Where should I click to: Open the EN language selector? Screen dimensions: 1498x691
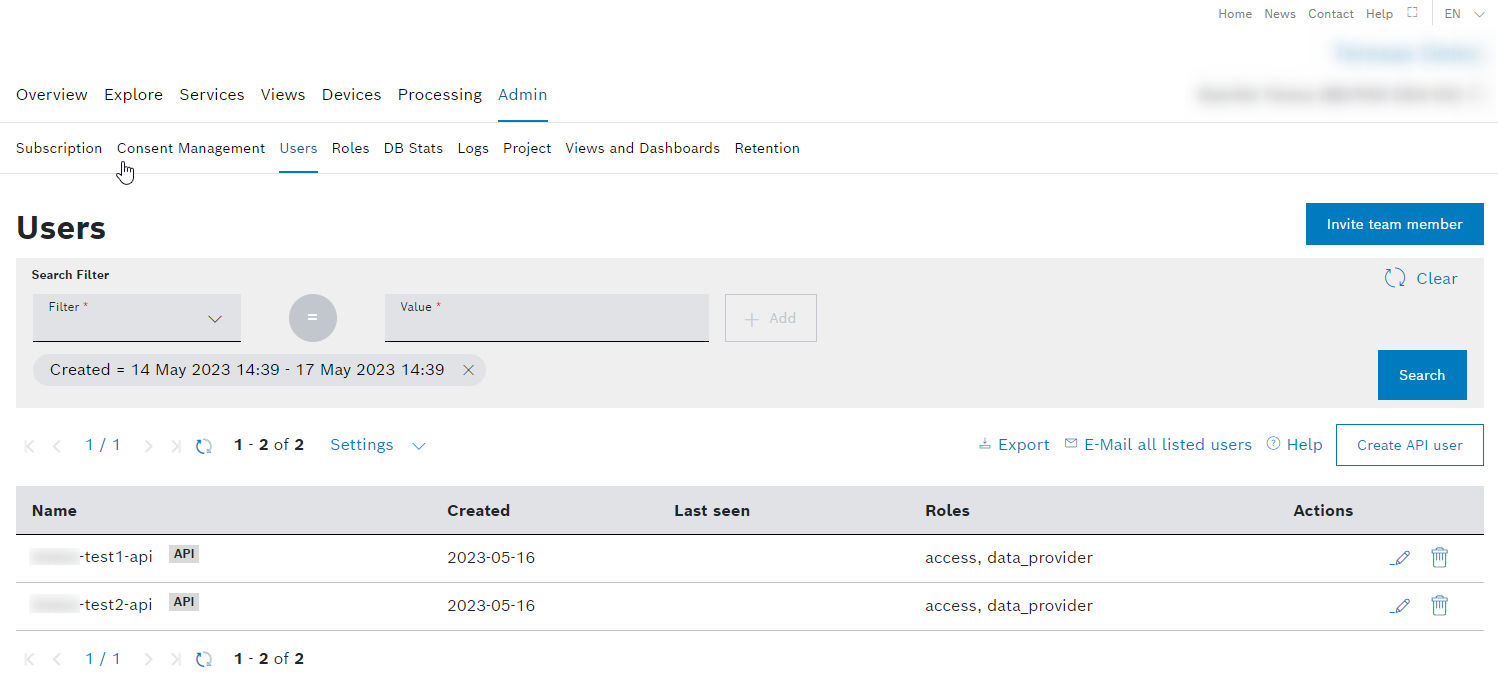(1464, 14)
